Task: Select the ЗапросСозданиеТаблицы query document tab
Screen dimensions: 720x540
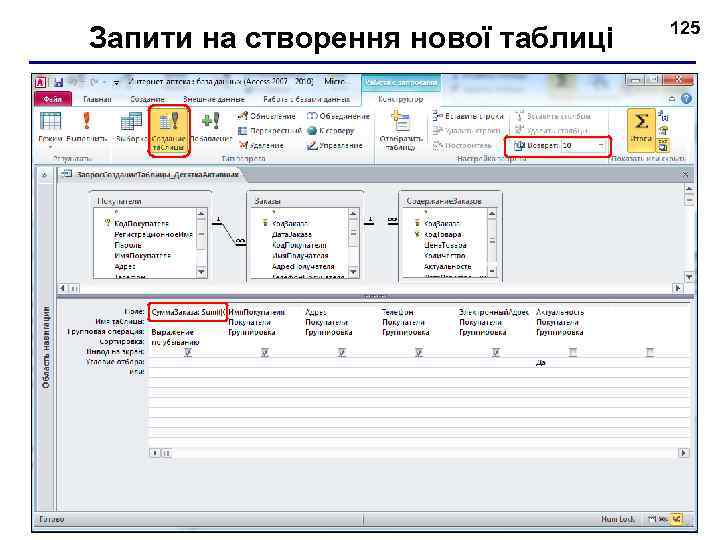Action: (x=152, y=174)
